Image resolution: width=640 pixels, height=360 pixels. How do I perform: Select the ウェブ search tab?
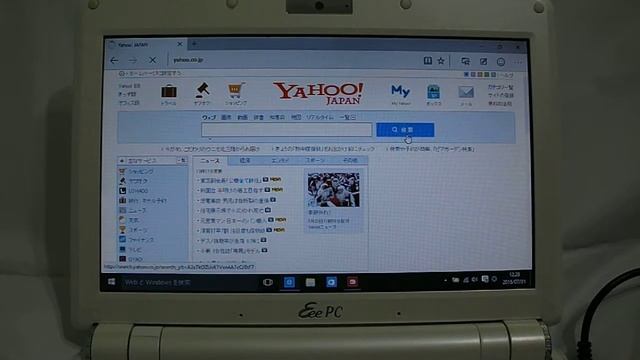[209, 117]
